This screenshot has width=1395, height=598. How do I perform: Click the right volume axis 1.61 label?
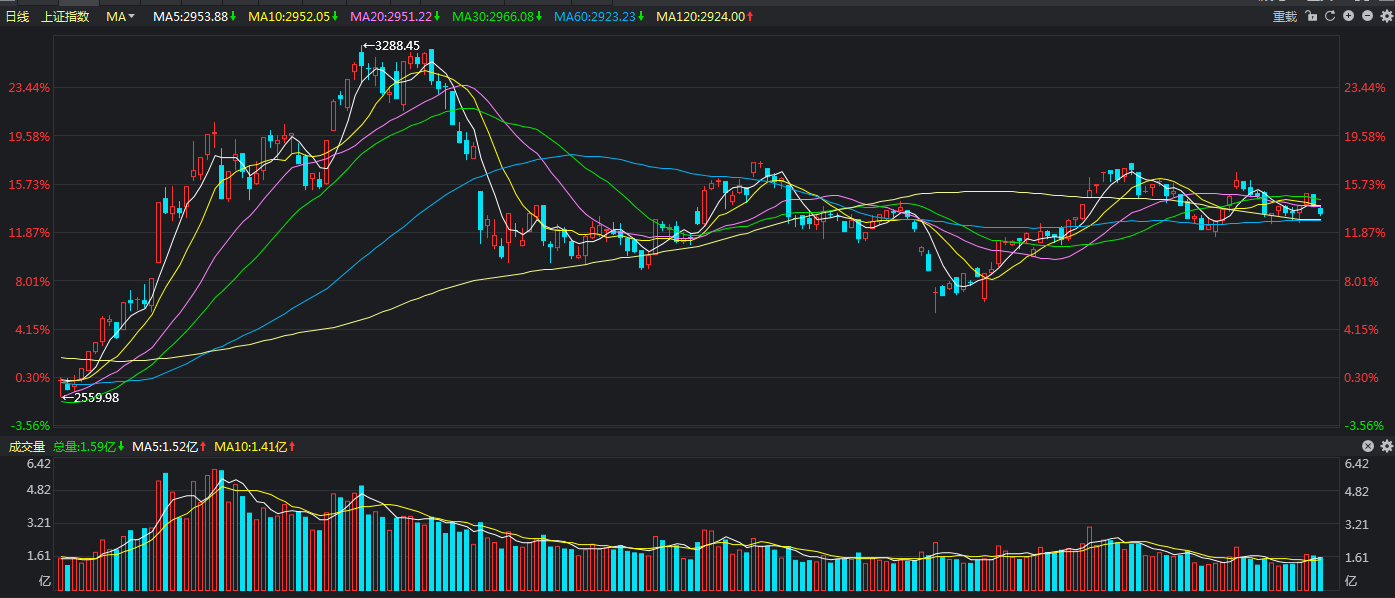tap(1357, 557)
